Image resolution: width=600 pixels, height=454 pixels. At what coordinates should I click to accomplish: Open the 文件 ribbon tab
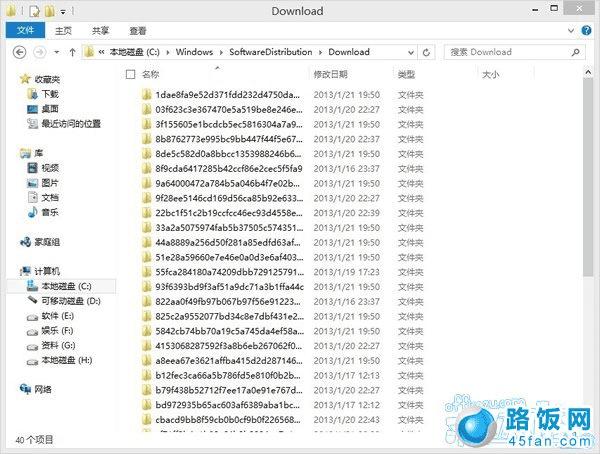25,30
